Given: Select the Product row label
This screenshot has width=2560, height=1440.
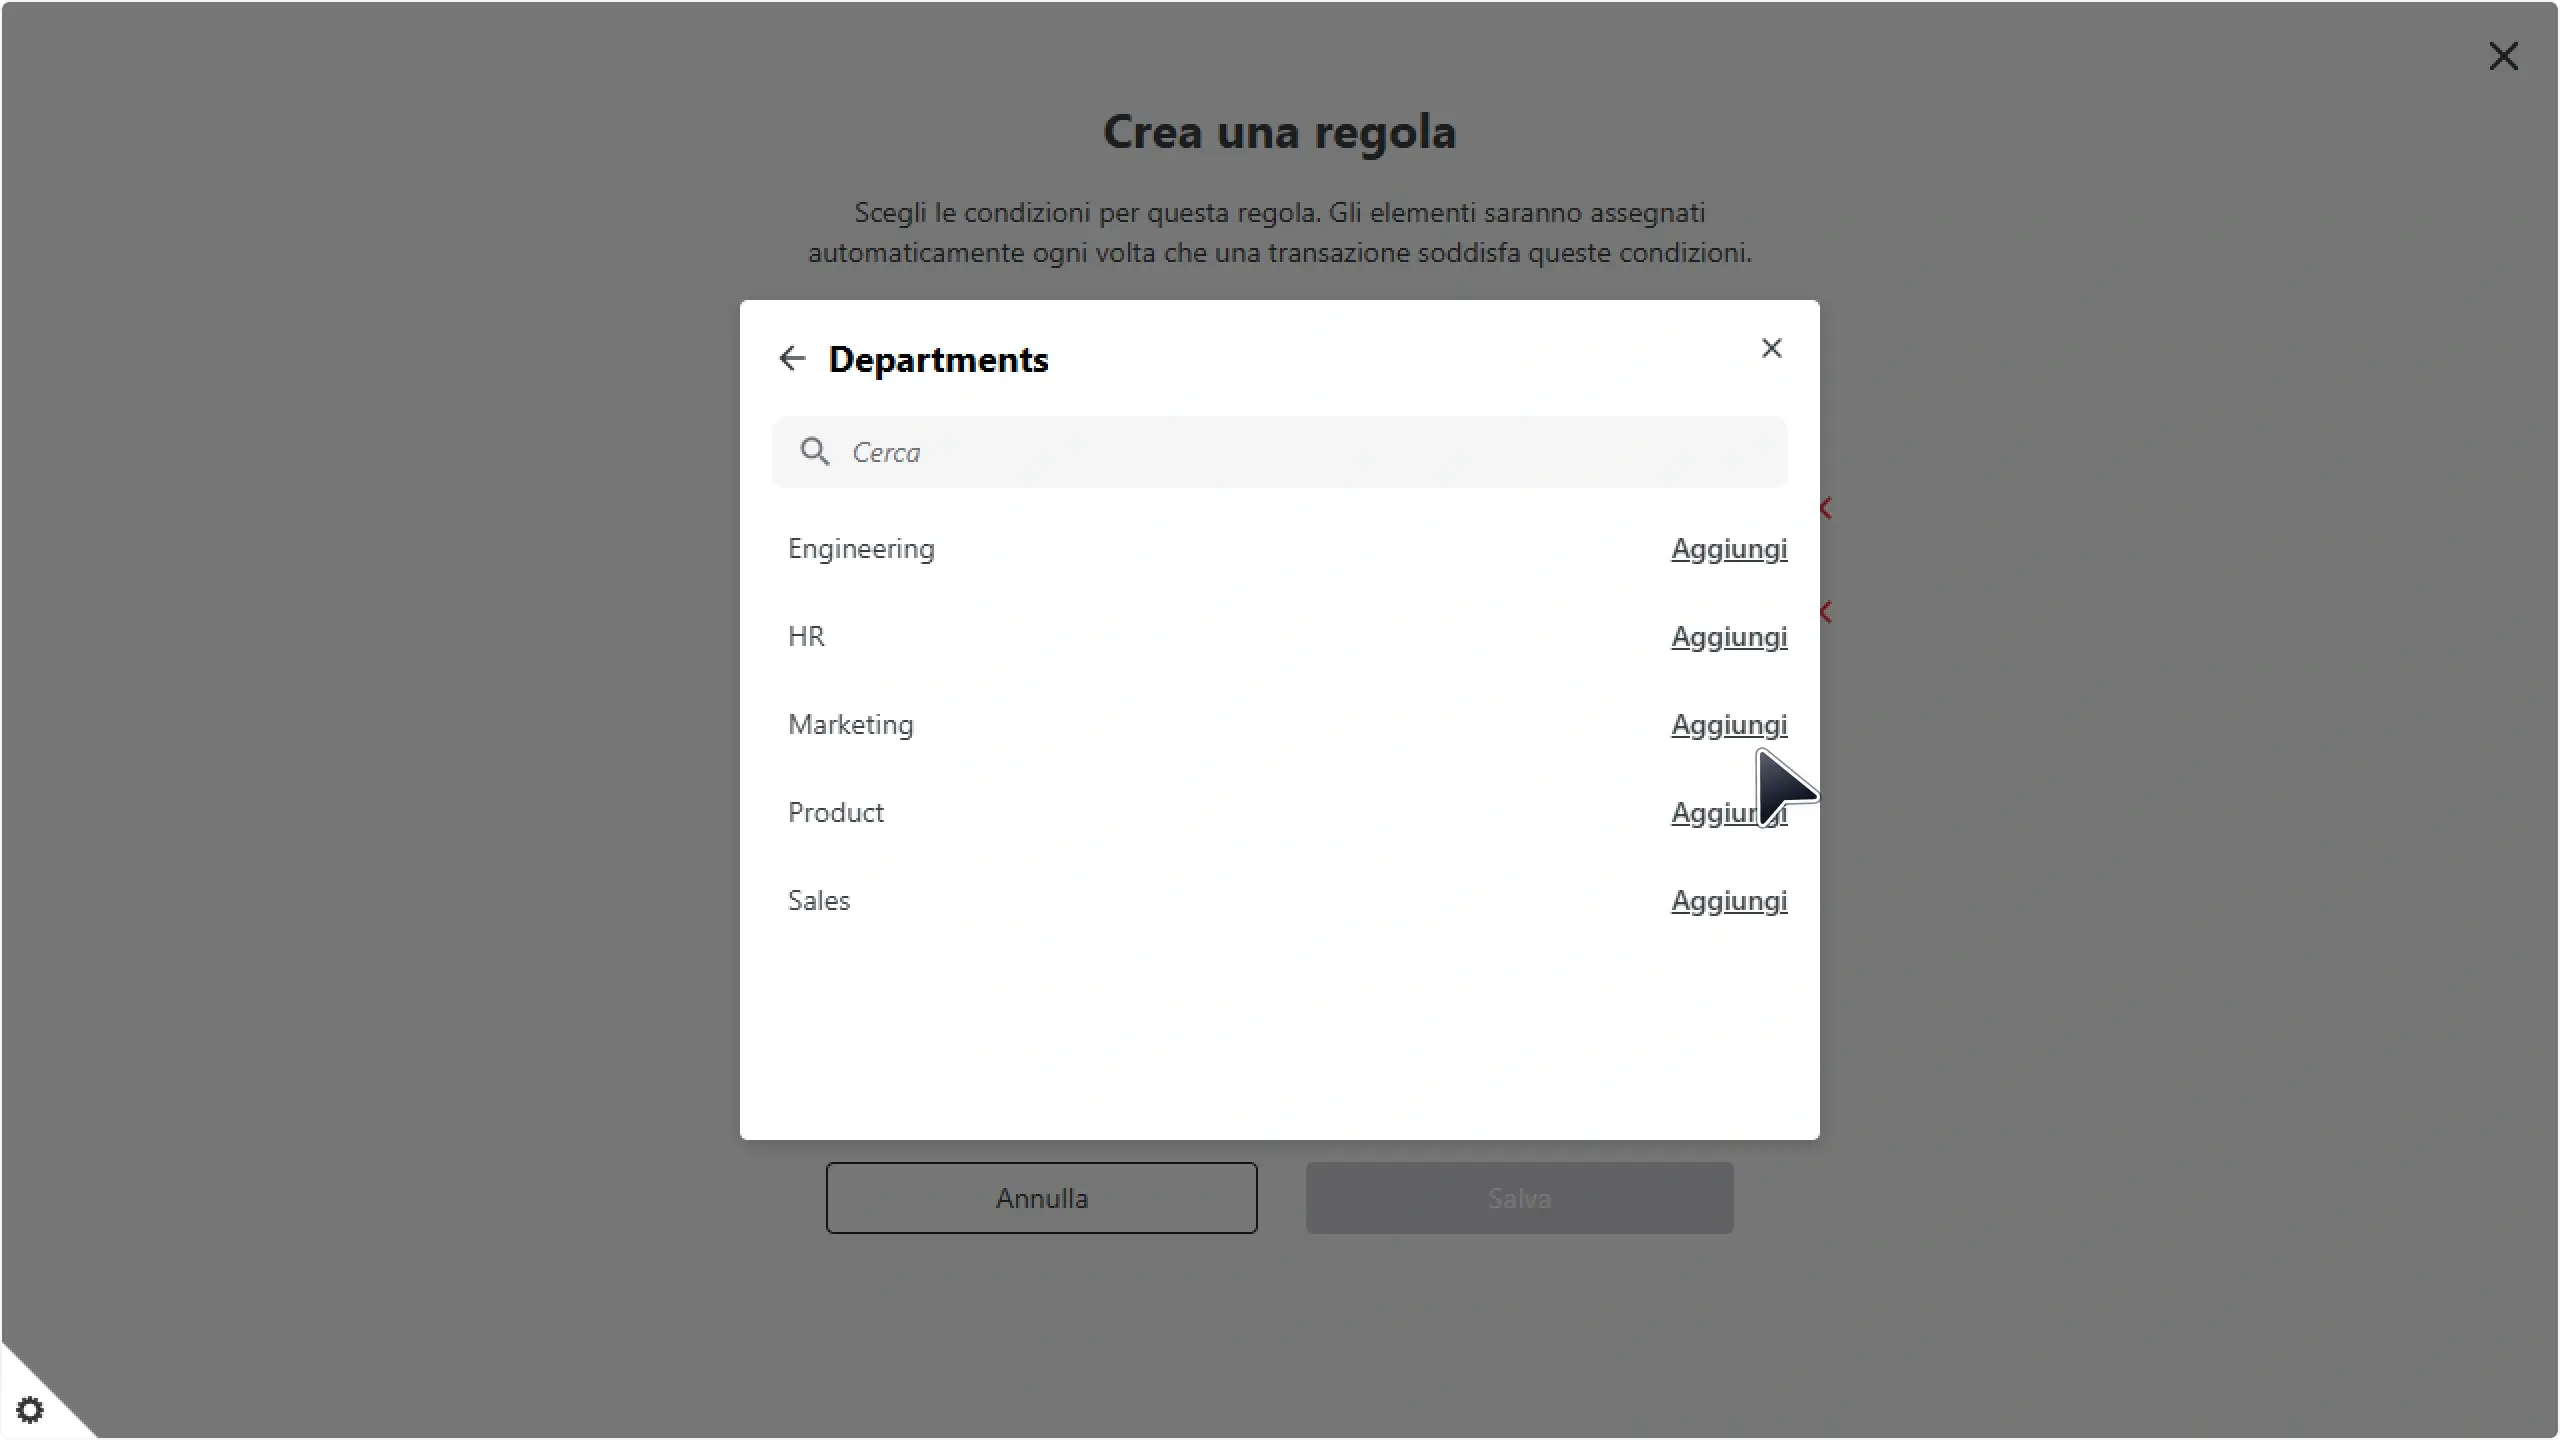Looking at the screenshot, I should coord(835,813).
